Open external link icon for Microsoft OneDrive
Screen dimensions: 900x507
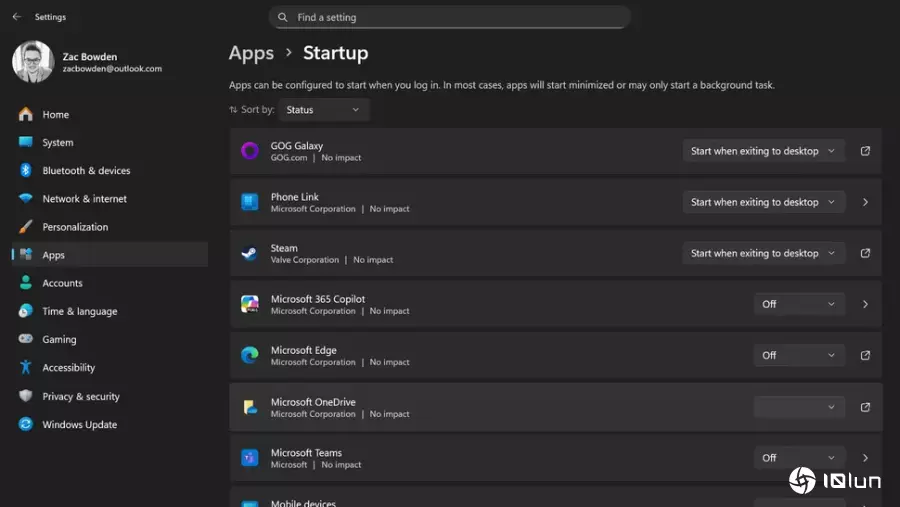coord(865,407)
